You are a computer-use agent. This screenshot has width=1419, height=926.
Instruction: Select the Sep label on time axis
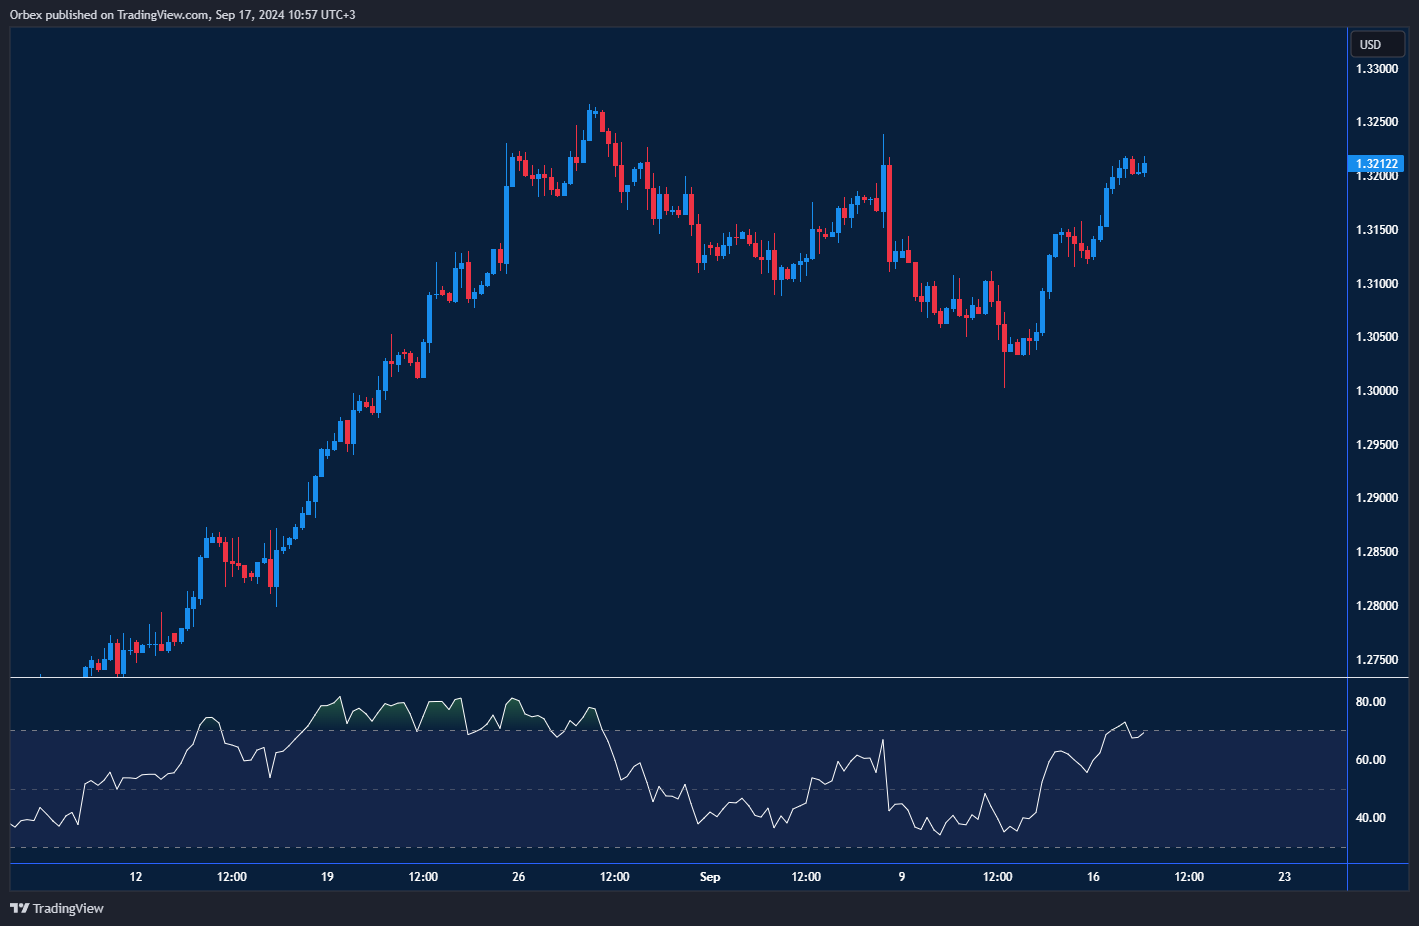710,877
